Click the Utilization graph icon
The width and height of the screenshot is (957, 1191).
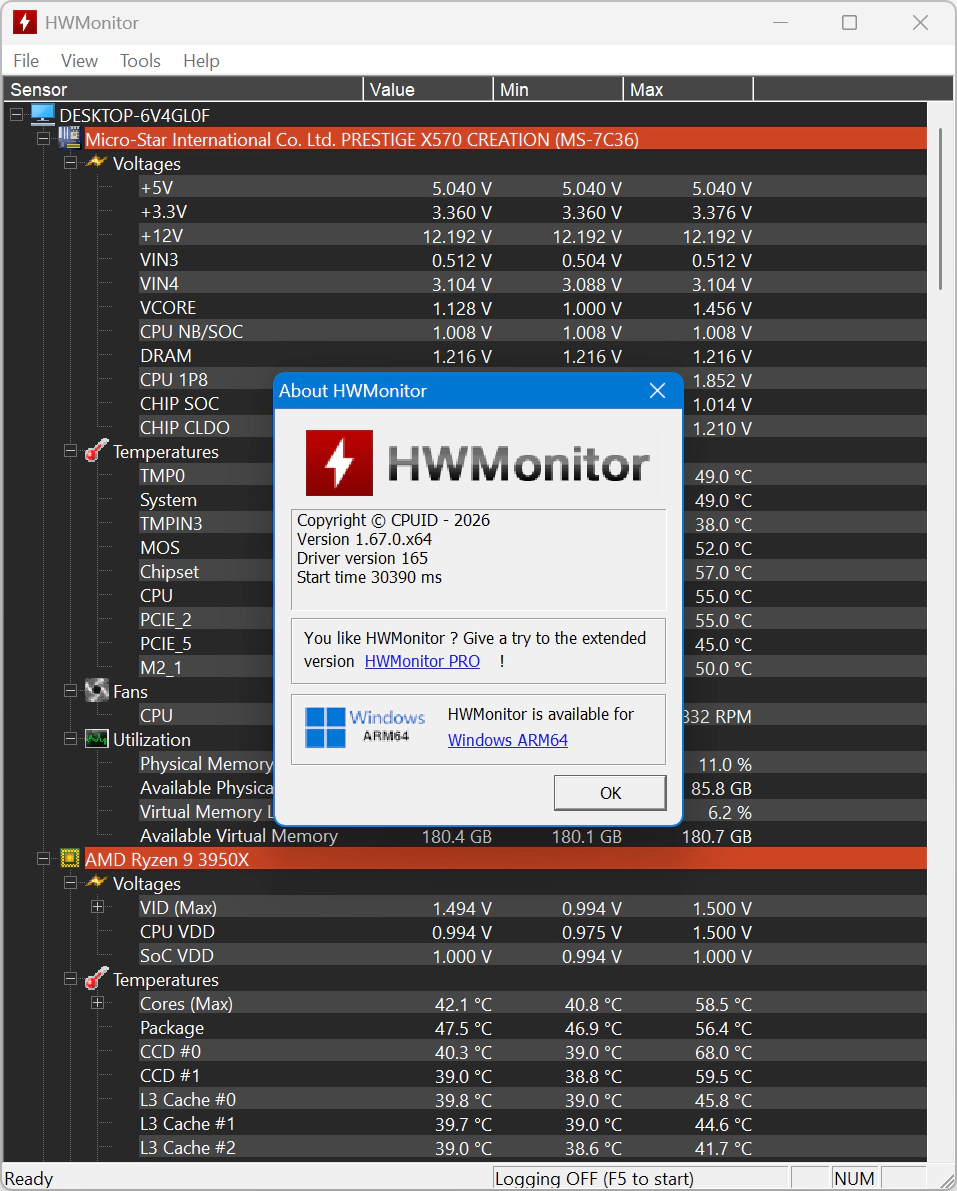coord(96,738)
